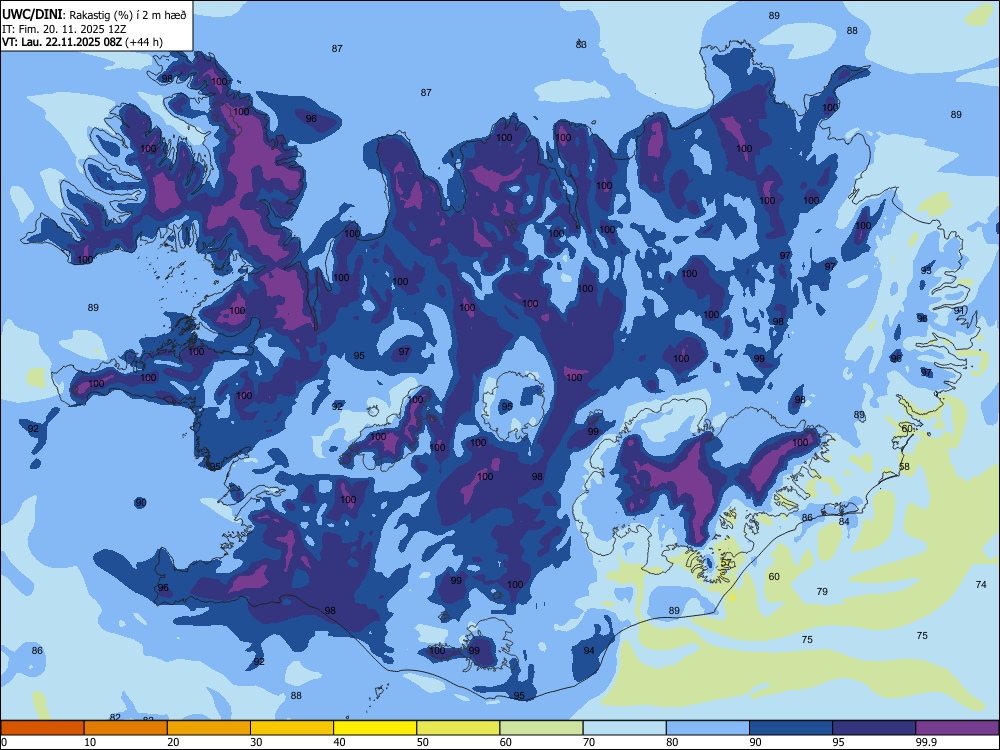Click the legend scale label '70'
This screenshot has height=750, width=1000.
coord(589,742)
